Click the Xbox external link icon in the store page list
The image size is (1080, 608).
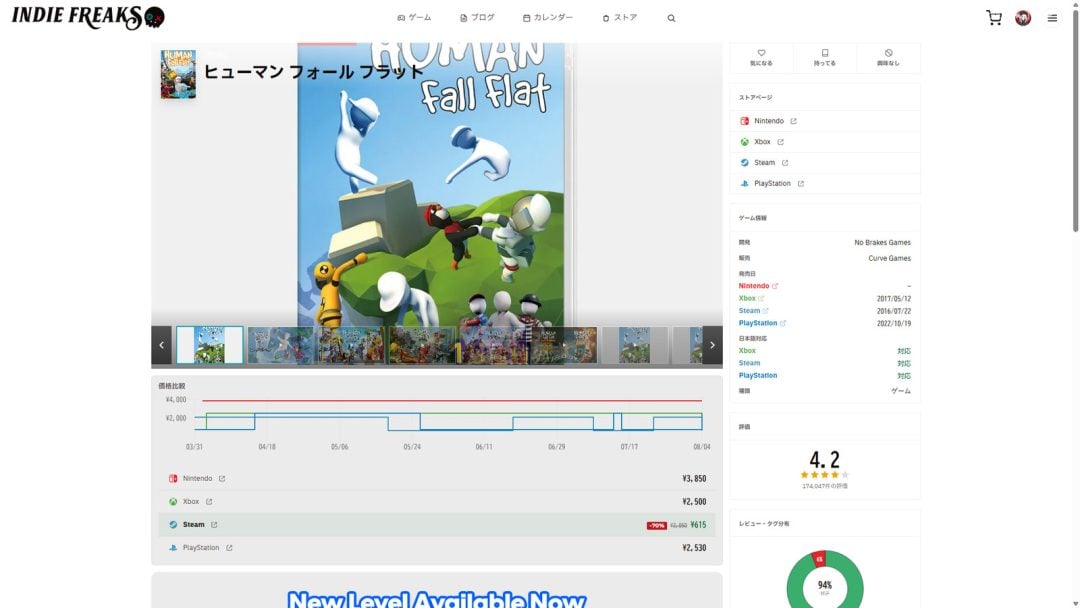coord(780,142)
